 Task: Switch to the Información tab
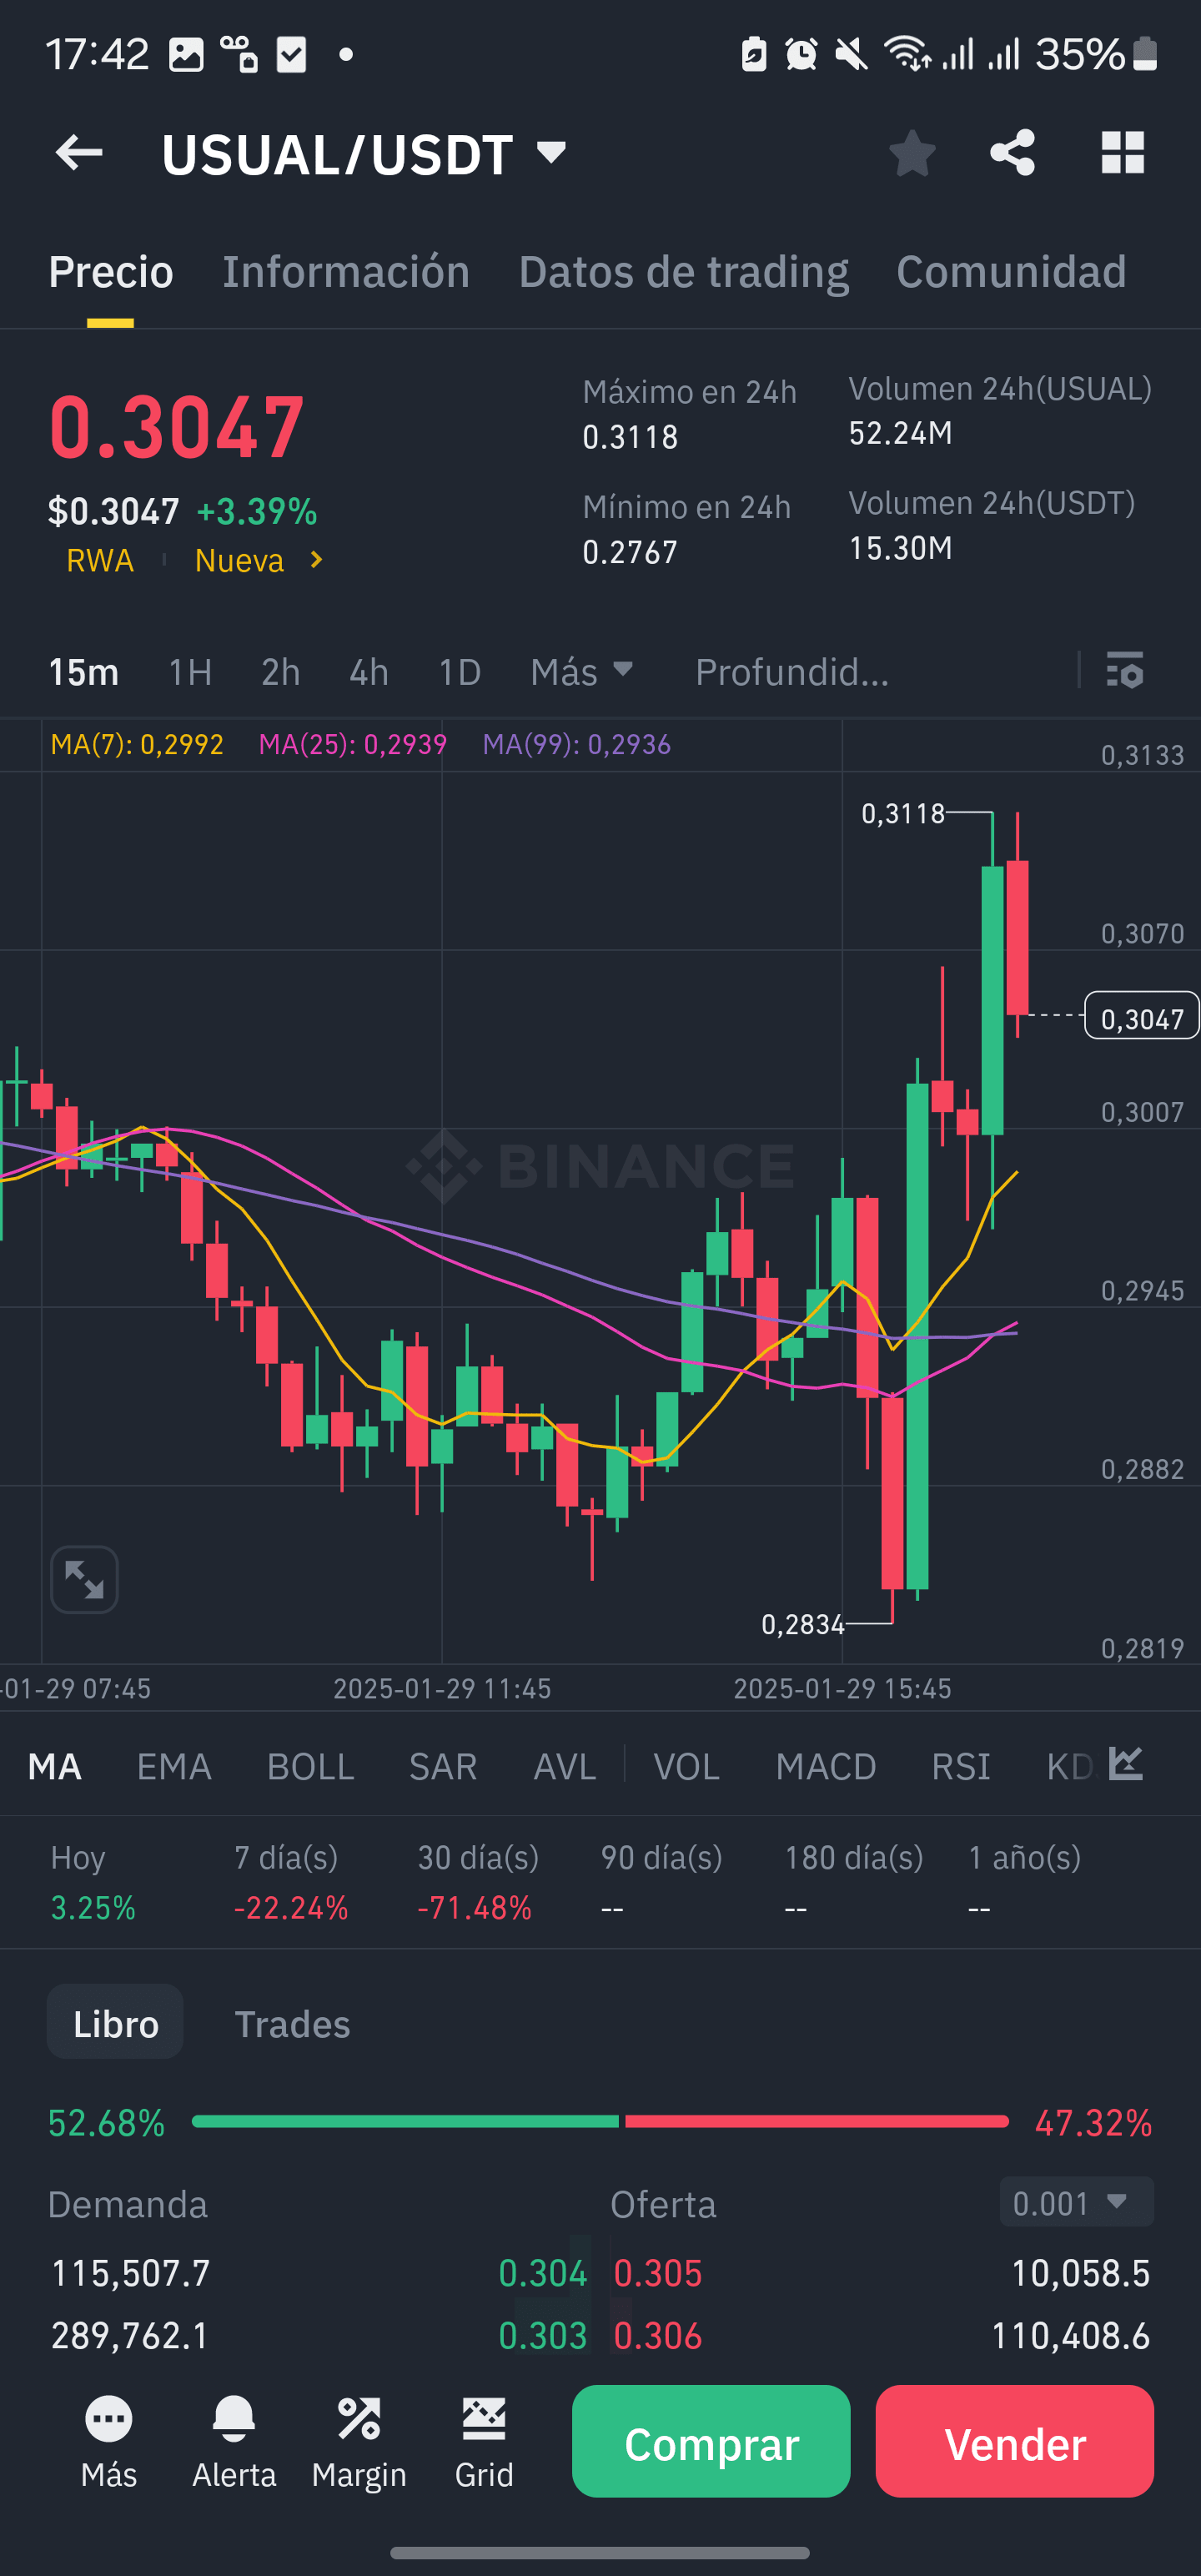(x=346, y=272)
